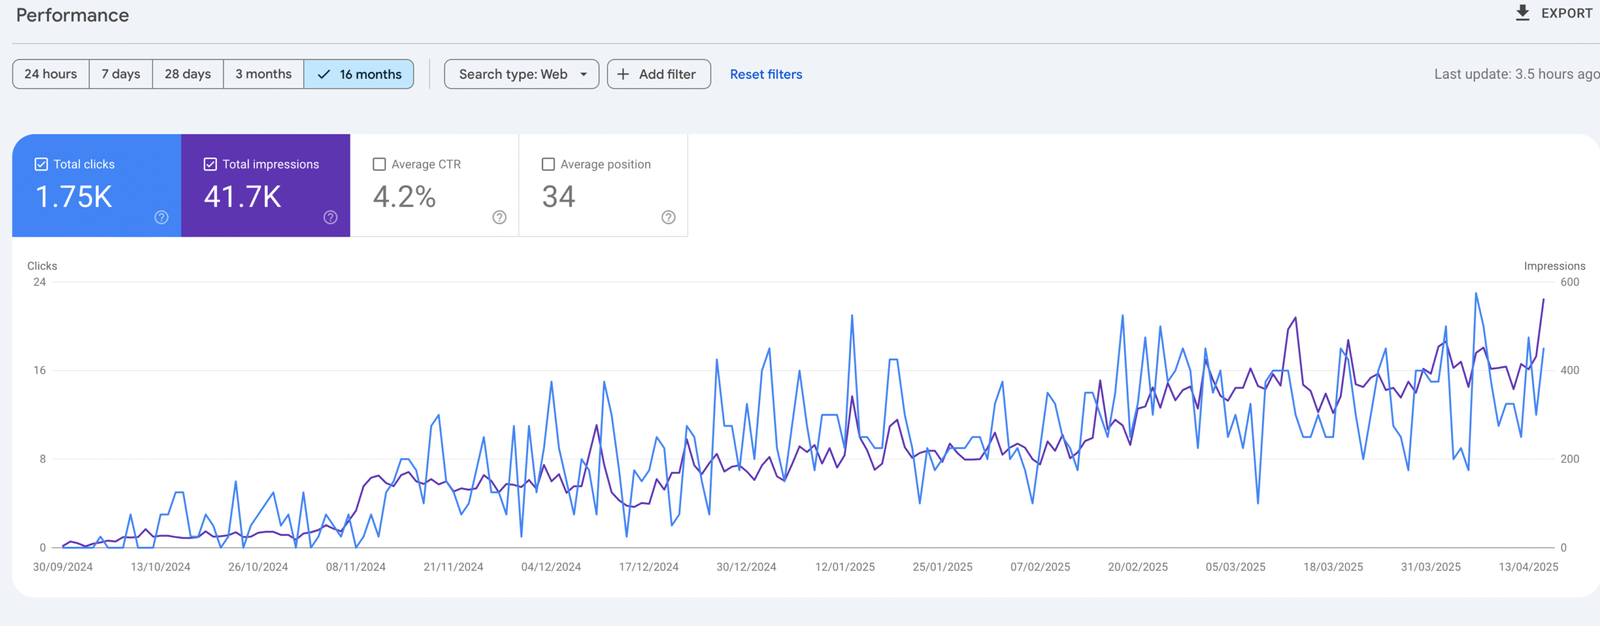
Task: Select the 7 days date range
Action: pos(121,74)
